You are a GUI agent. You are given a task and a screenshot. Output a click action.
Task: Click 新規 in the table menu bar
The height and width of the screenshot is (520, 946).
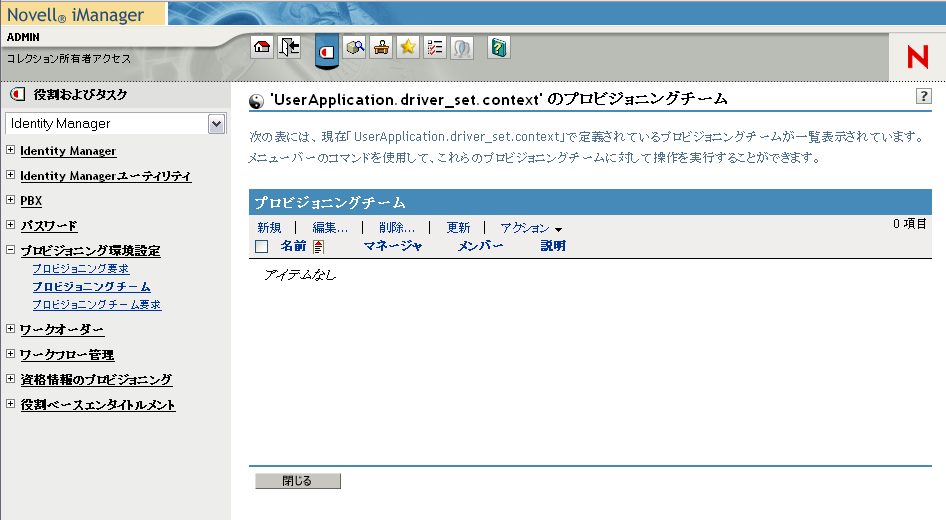[269, 227]
